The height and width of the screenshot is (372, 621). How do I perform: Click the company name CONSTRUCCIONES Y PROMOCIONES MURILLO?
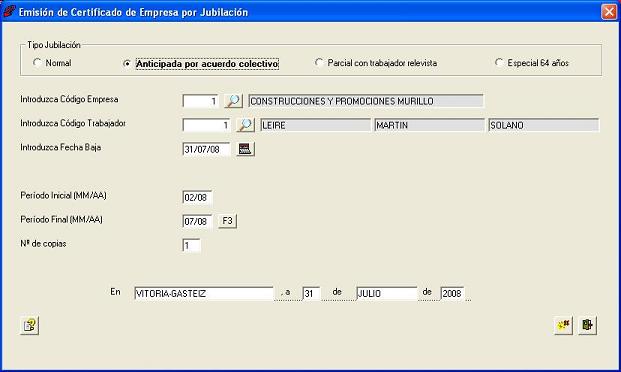pos(366,101)
